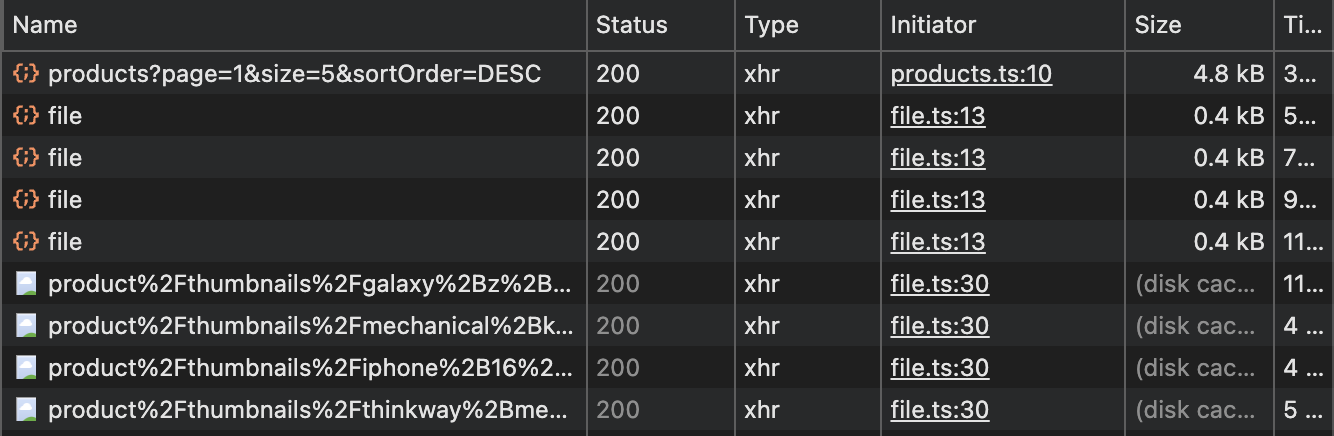This screenshot has height=436, width=1334.
Task: Click the image icon for the iphone thumbnail
Action: (x=26, y=368)
